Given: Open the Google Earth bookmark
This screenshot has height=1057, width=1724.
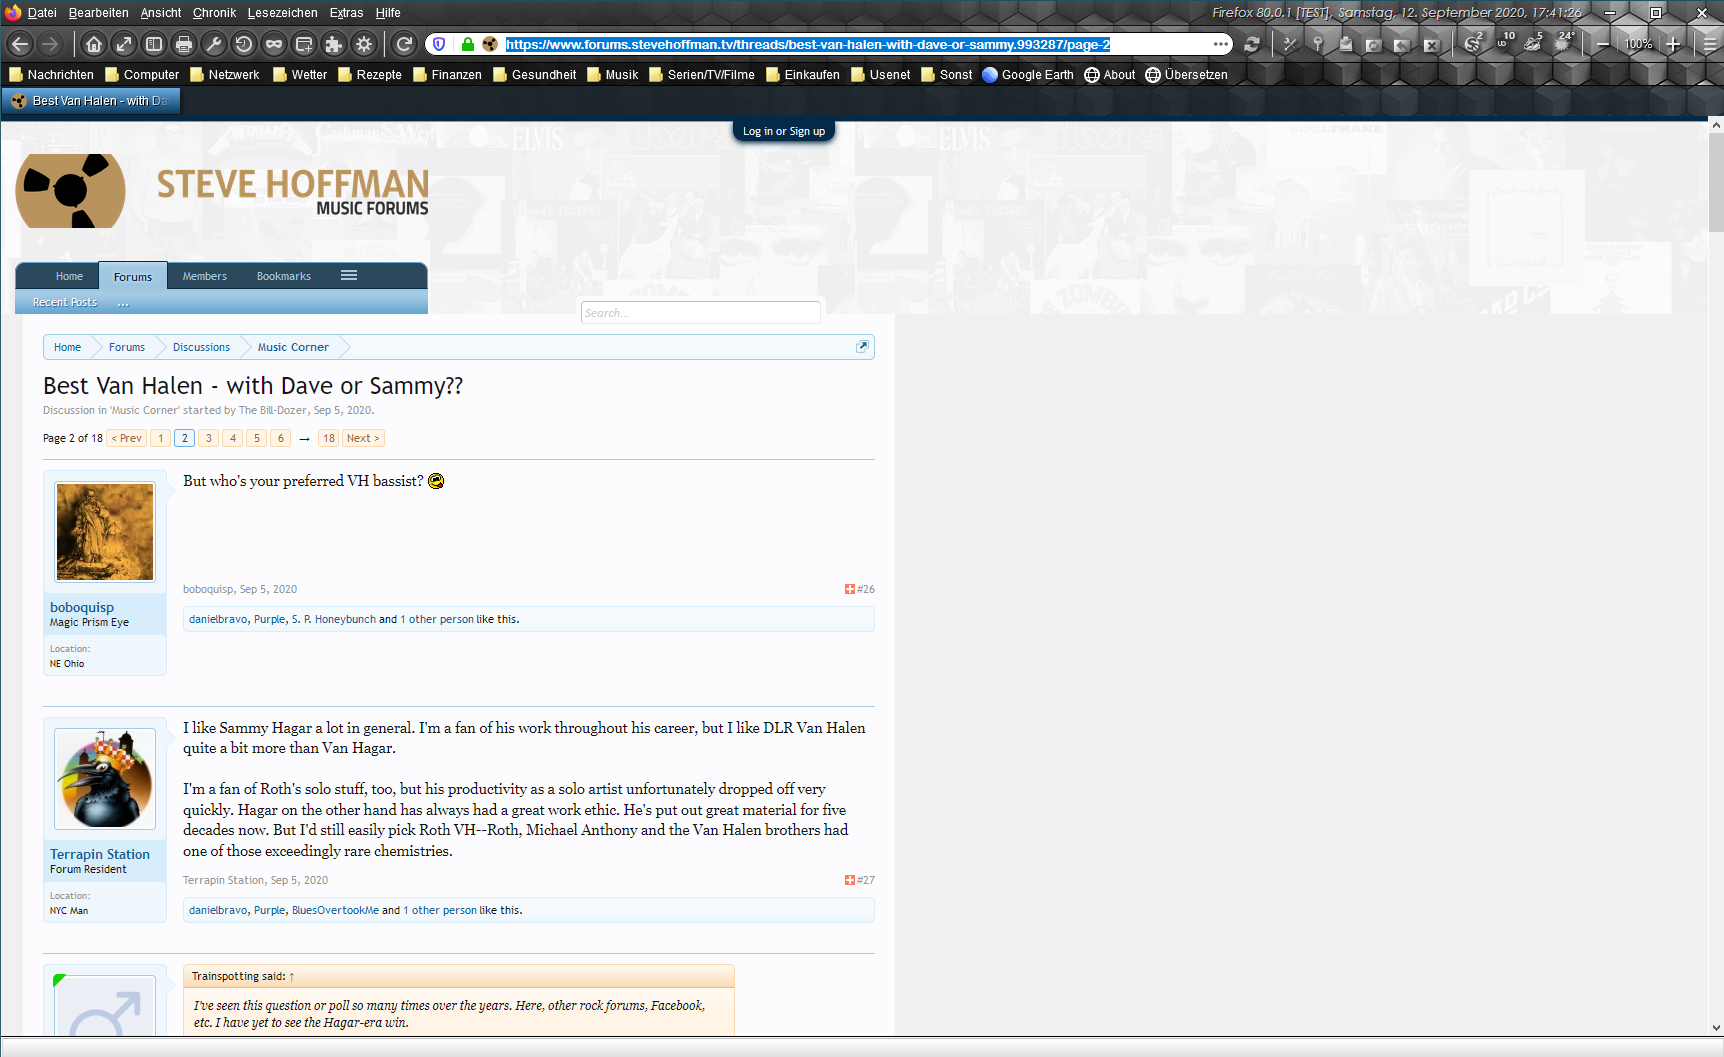Looking at the screenshot, I should tap(1028, 75).
